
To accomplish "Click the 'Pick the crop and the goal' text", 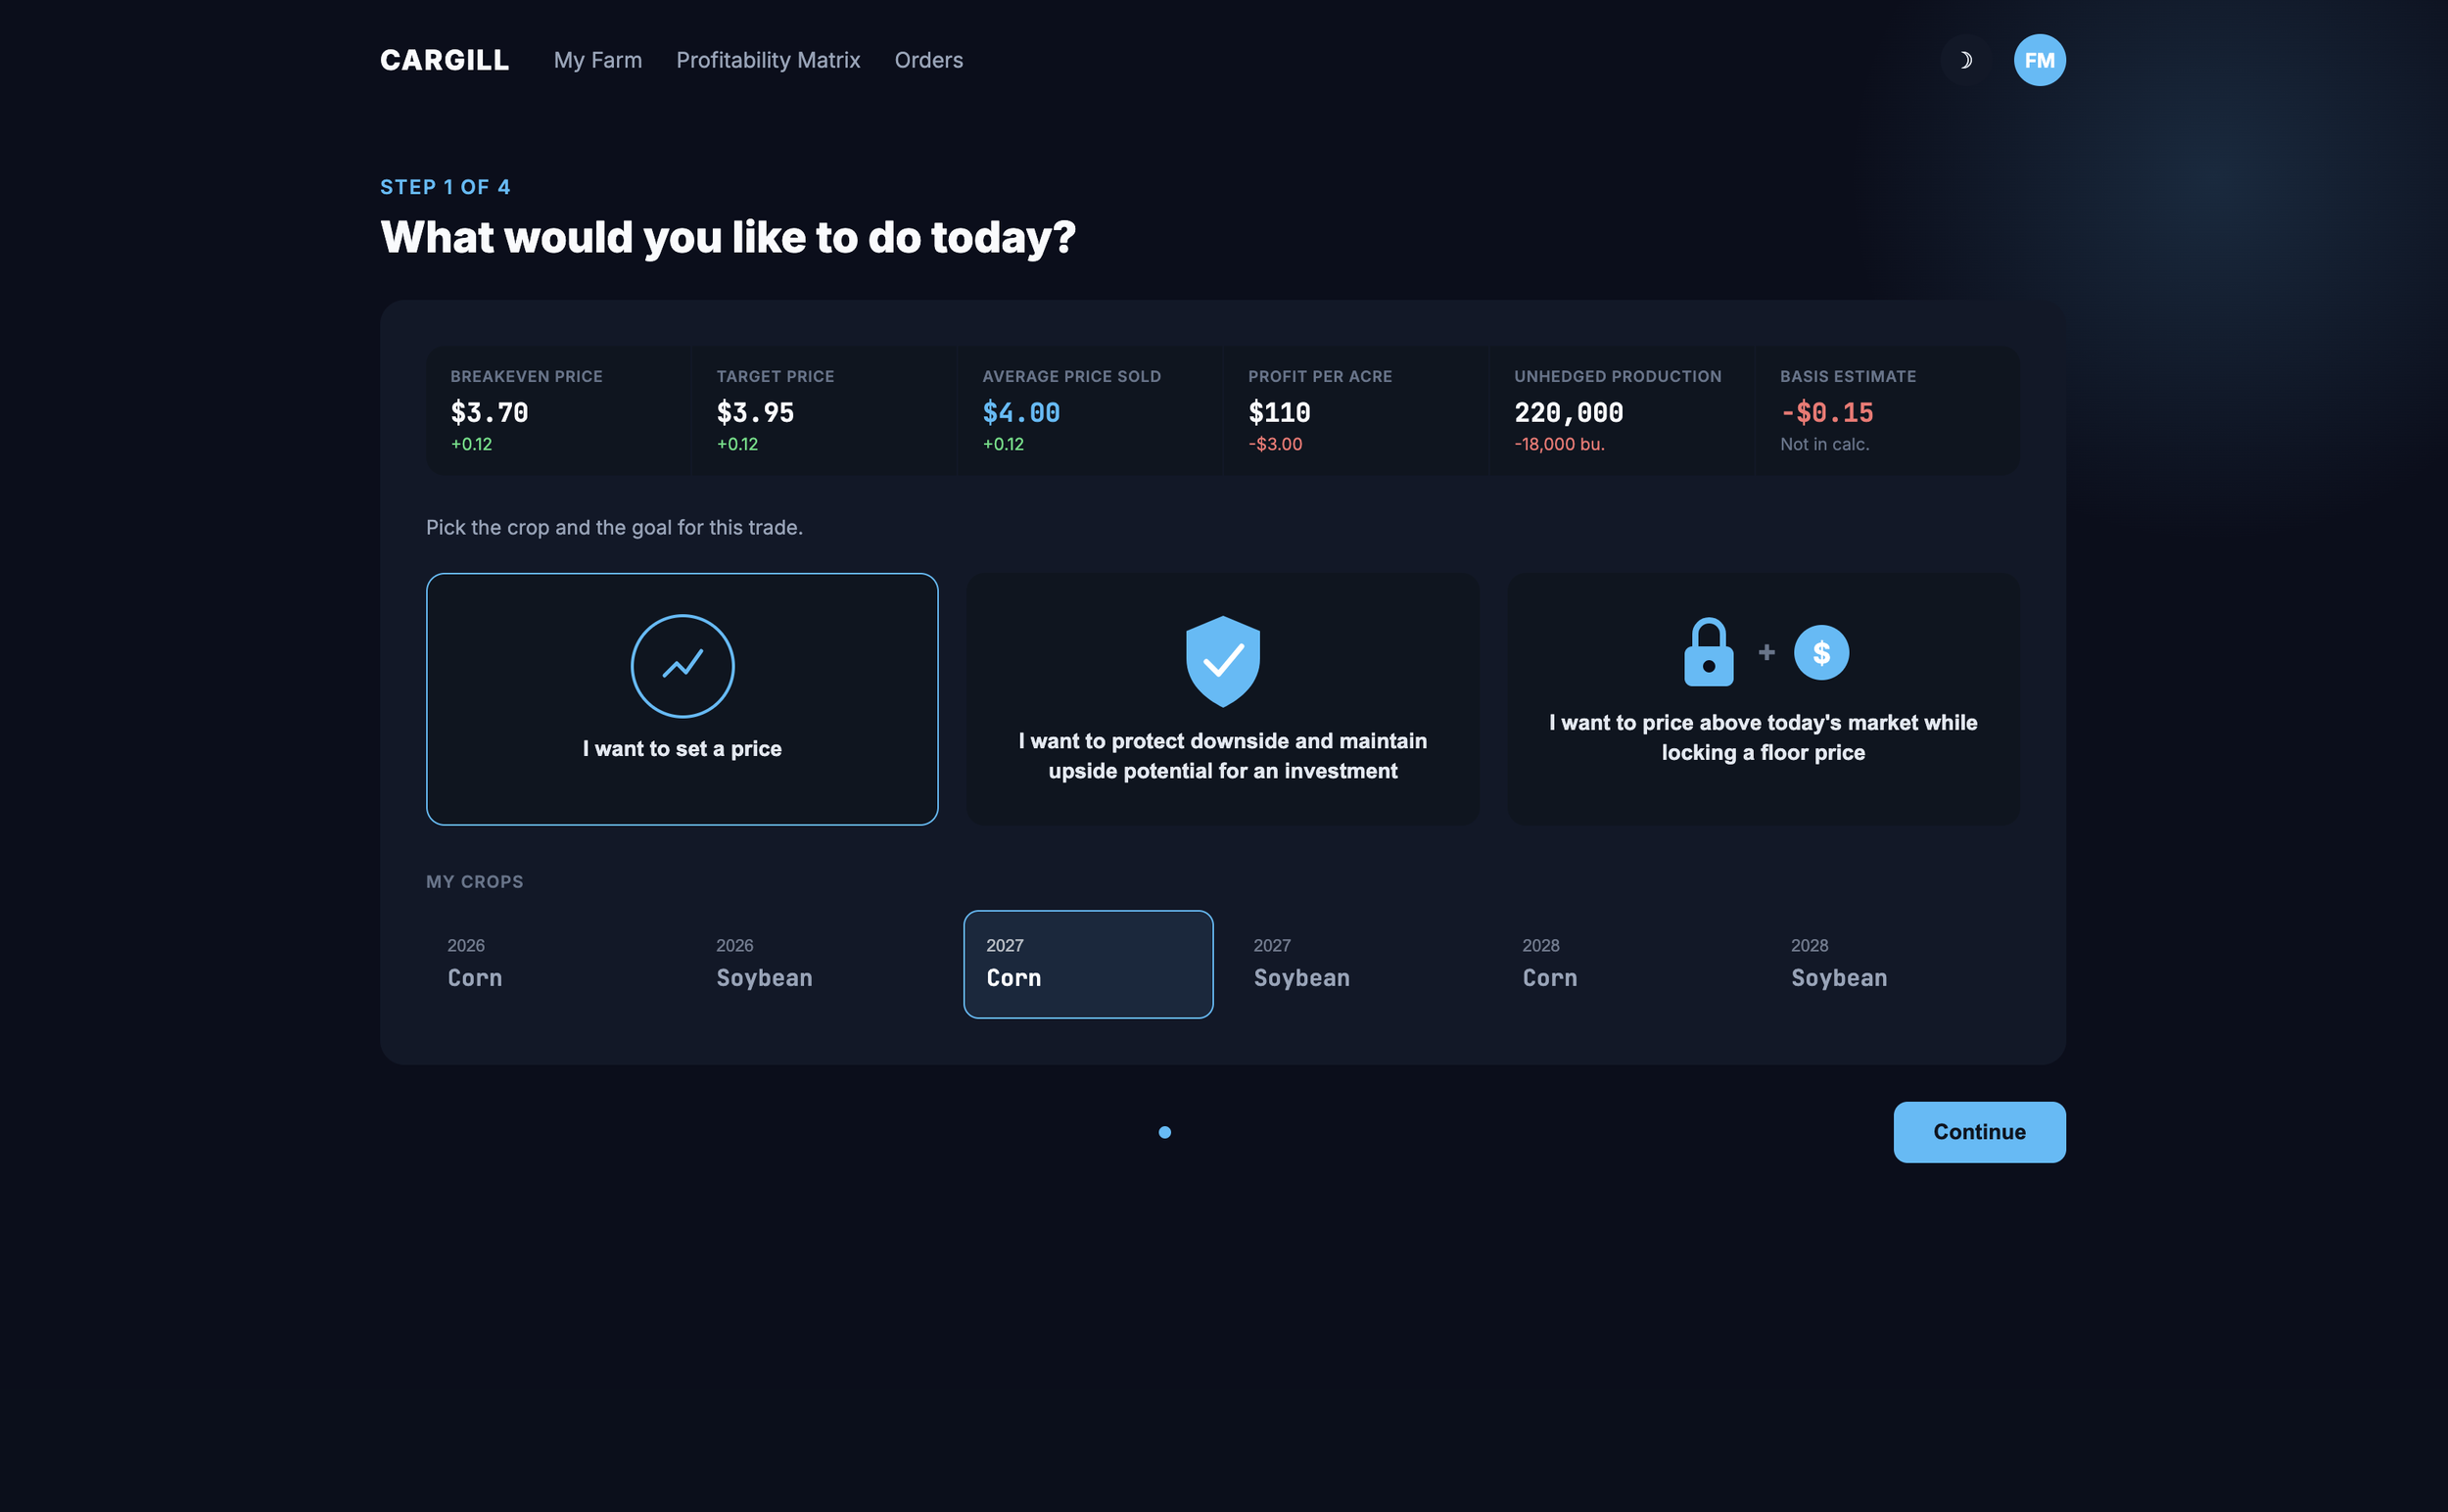I will coord(614,527).
